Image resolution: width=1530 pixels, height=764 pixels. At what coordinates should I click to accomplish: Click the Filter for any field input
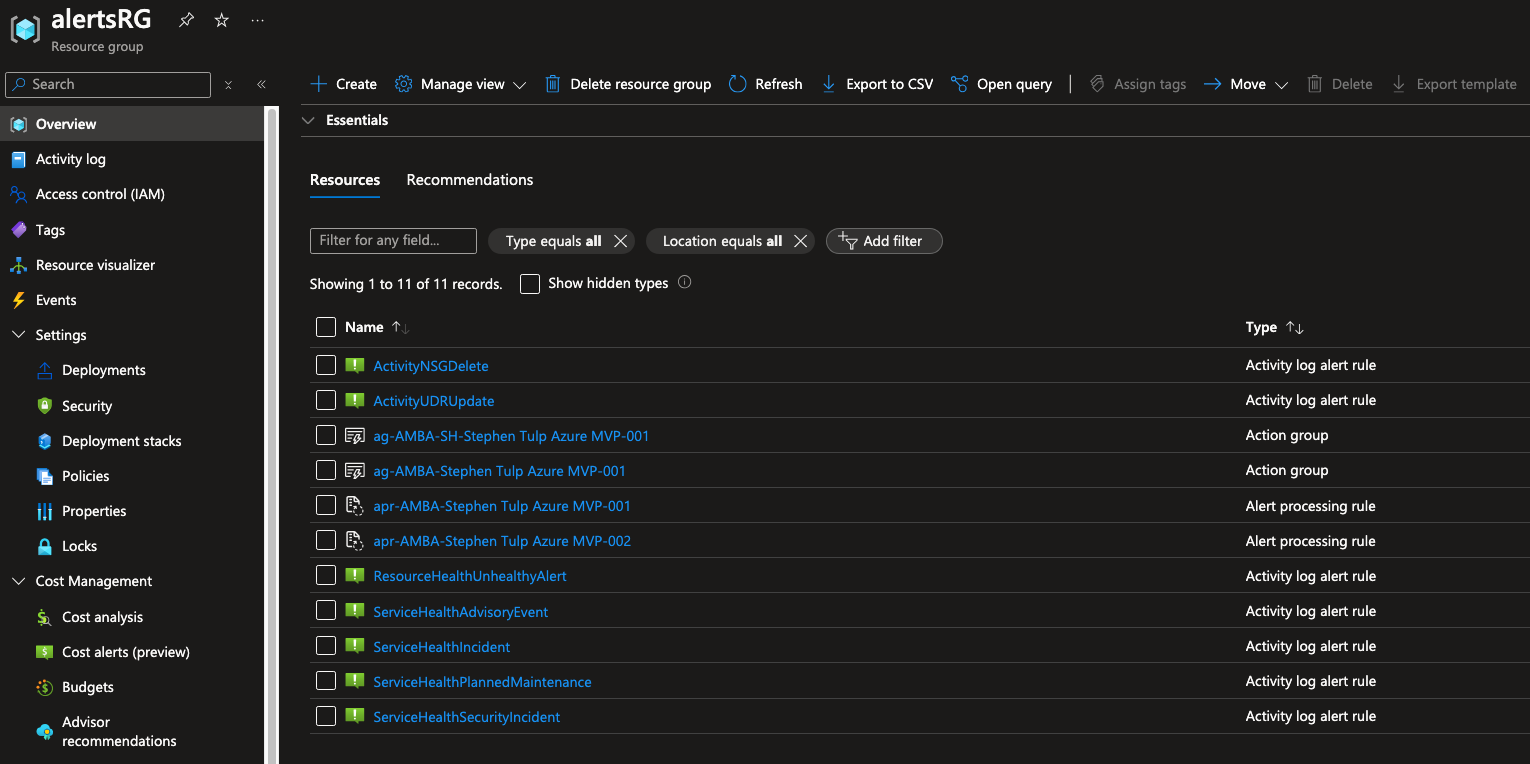point(393,240)
